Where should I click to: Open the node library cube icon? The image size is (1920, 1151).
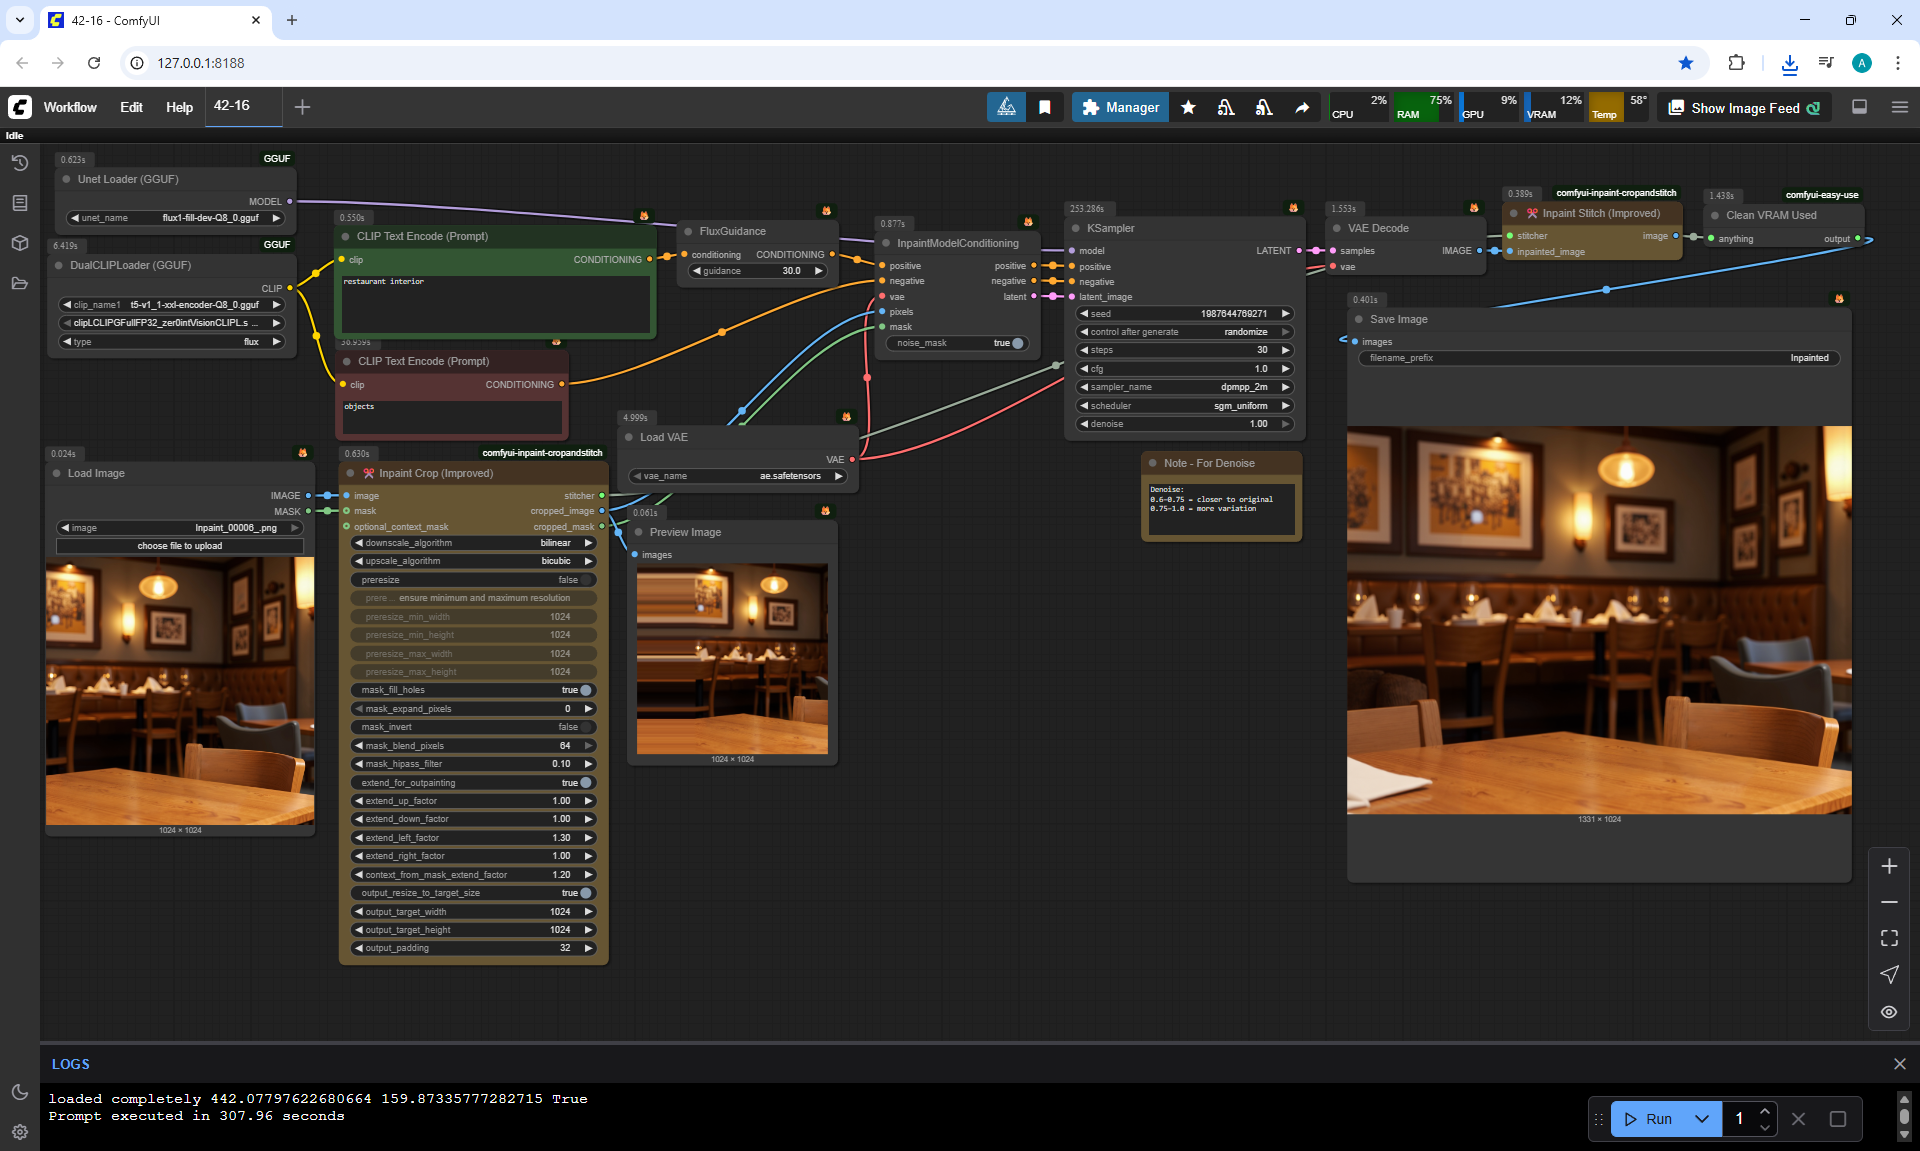point(19,243)
